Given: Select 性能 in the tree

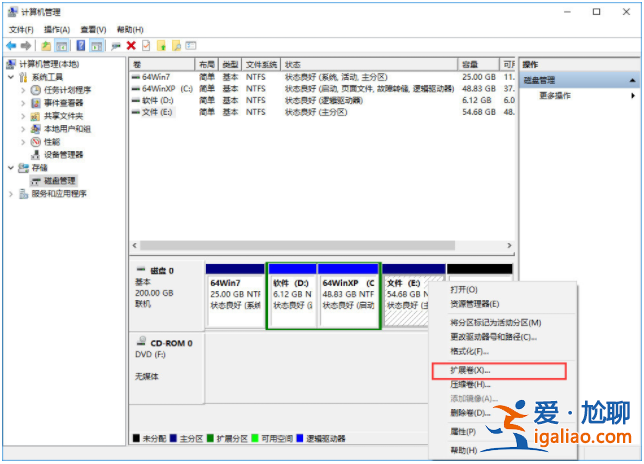Looking at the screenshot, I should click(52, 142).
